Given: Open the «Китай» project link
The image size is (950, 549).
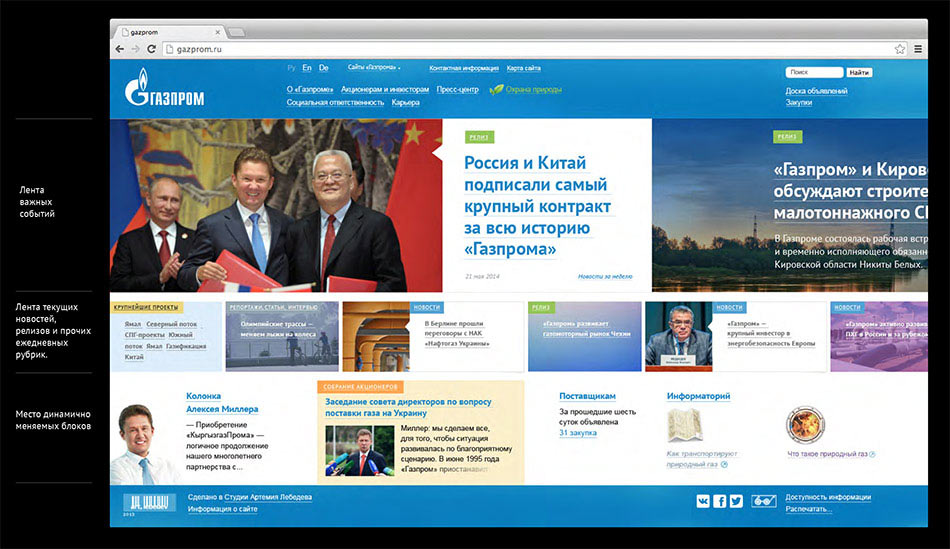Looking at the screenshot, I should 134,357.
